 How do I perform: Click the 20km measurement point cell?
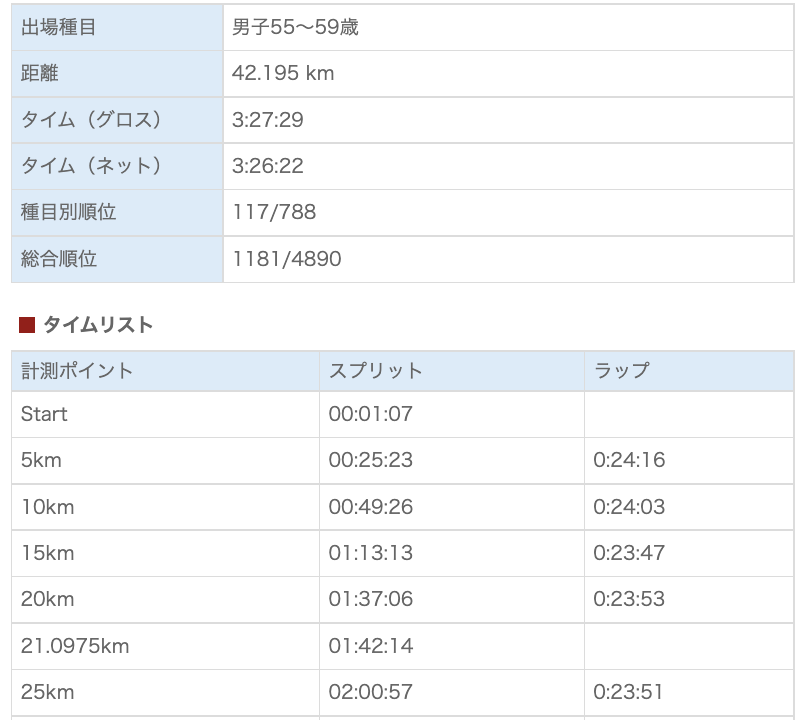click(47, 599)
